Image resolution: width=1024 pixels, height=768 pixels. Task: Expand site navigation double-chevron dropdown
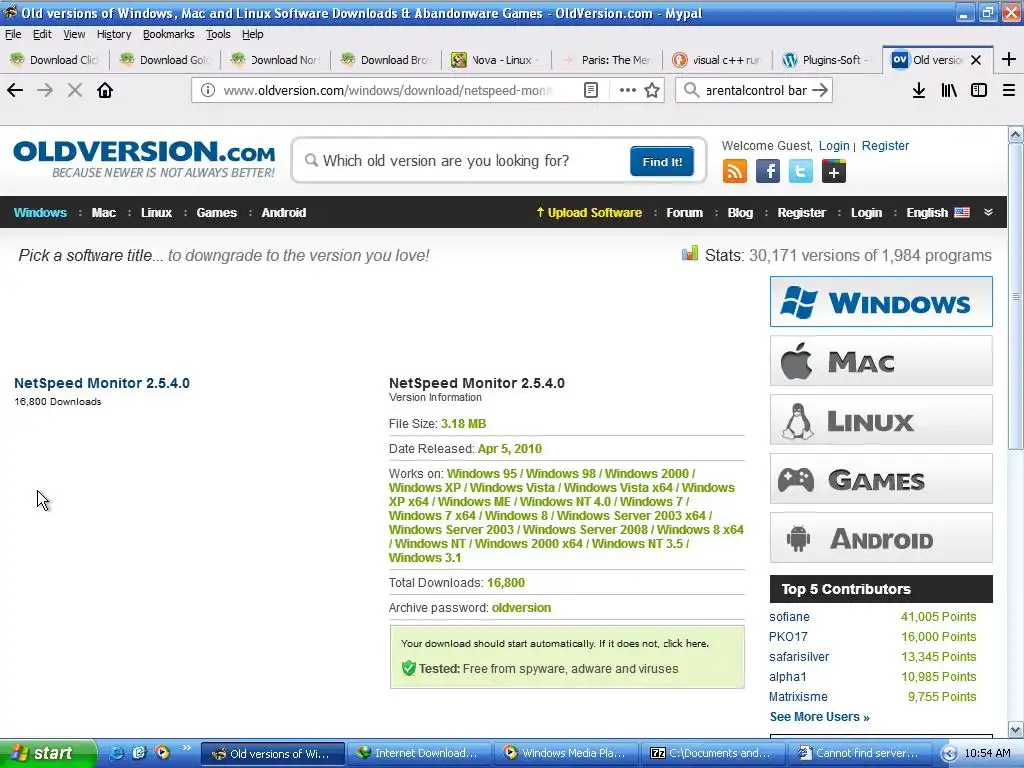[989, 212]
